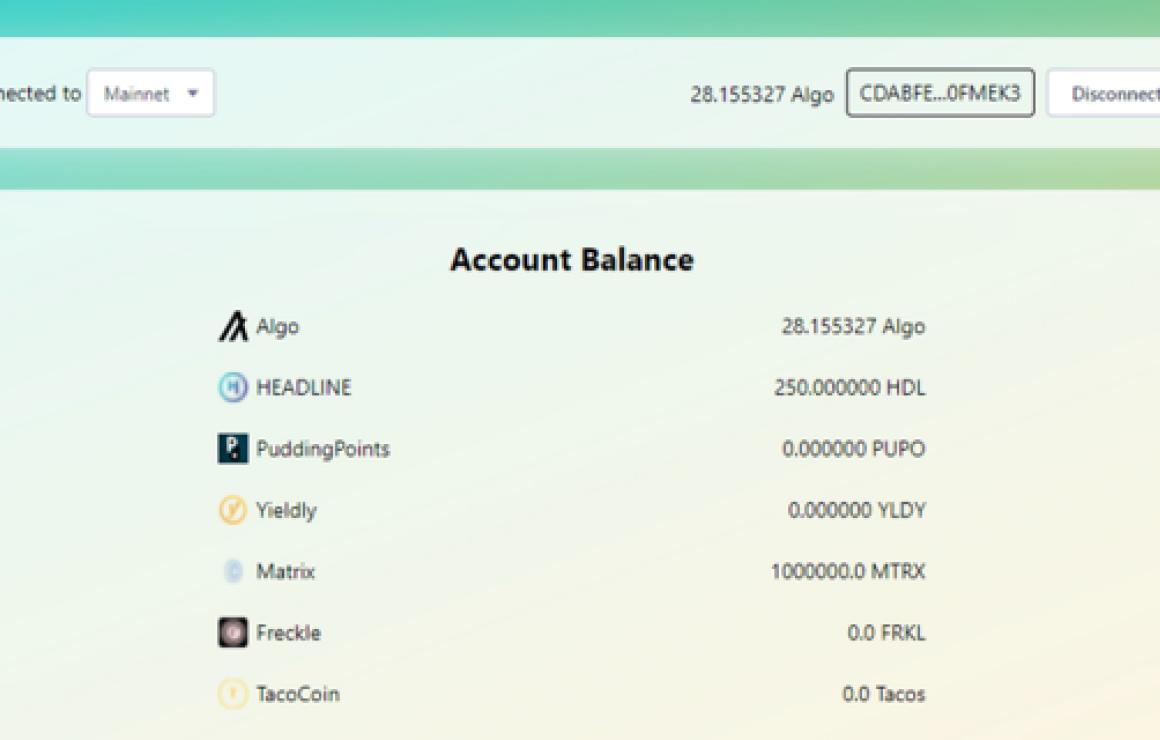Open the Mainnet network dropdown

click(151, 93)
